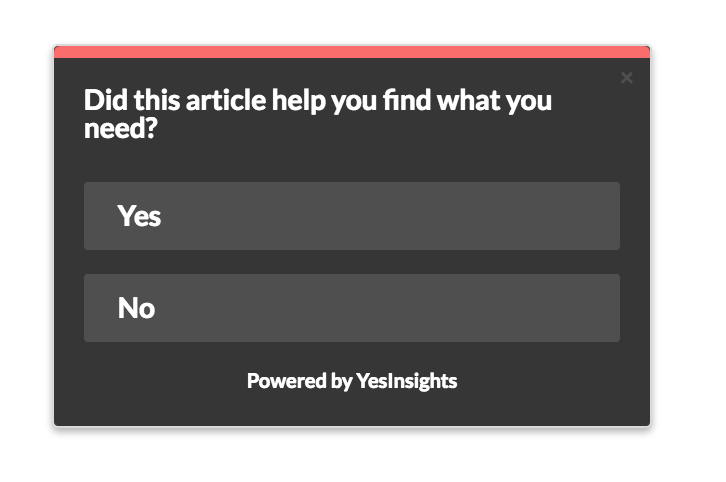Viewport: 726px width, 482px height.
Task: Click the red accent bar atop popup
Action: [352, 52]
